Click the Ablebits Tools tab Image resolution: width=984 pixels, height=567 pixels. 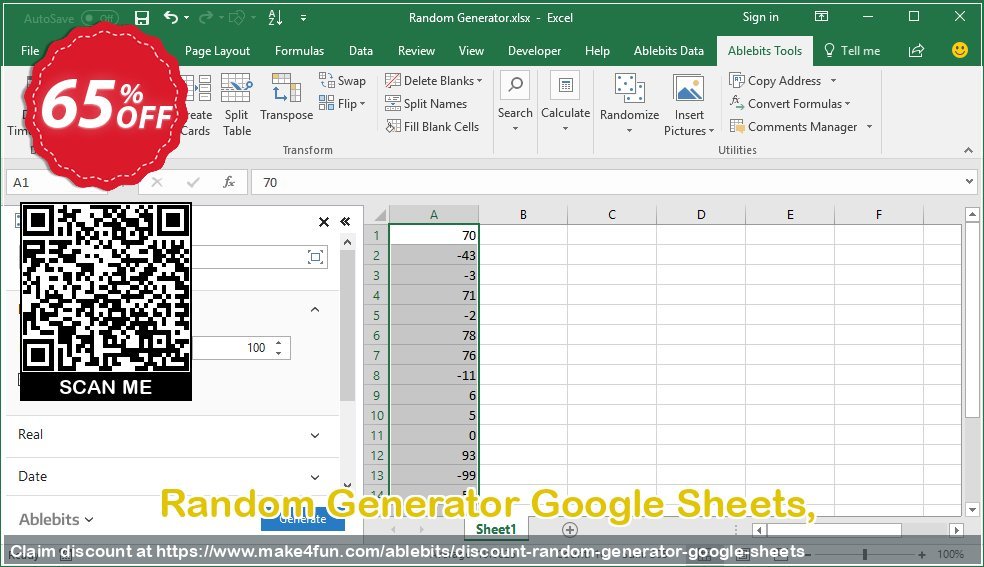[x=764, y=51]
